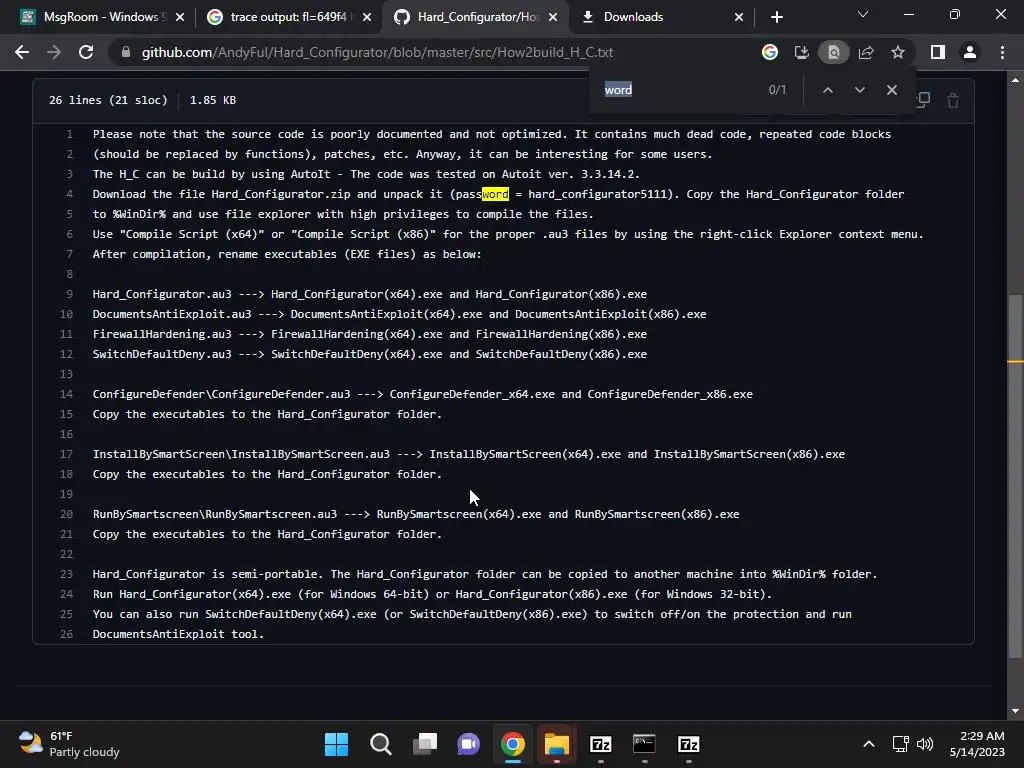Share this page via share icon
Screen dimensions: 1024x768
click(x=866, y=52)
